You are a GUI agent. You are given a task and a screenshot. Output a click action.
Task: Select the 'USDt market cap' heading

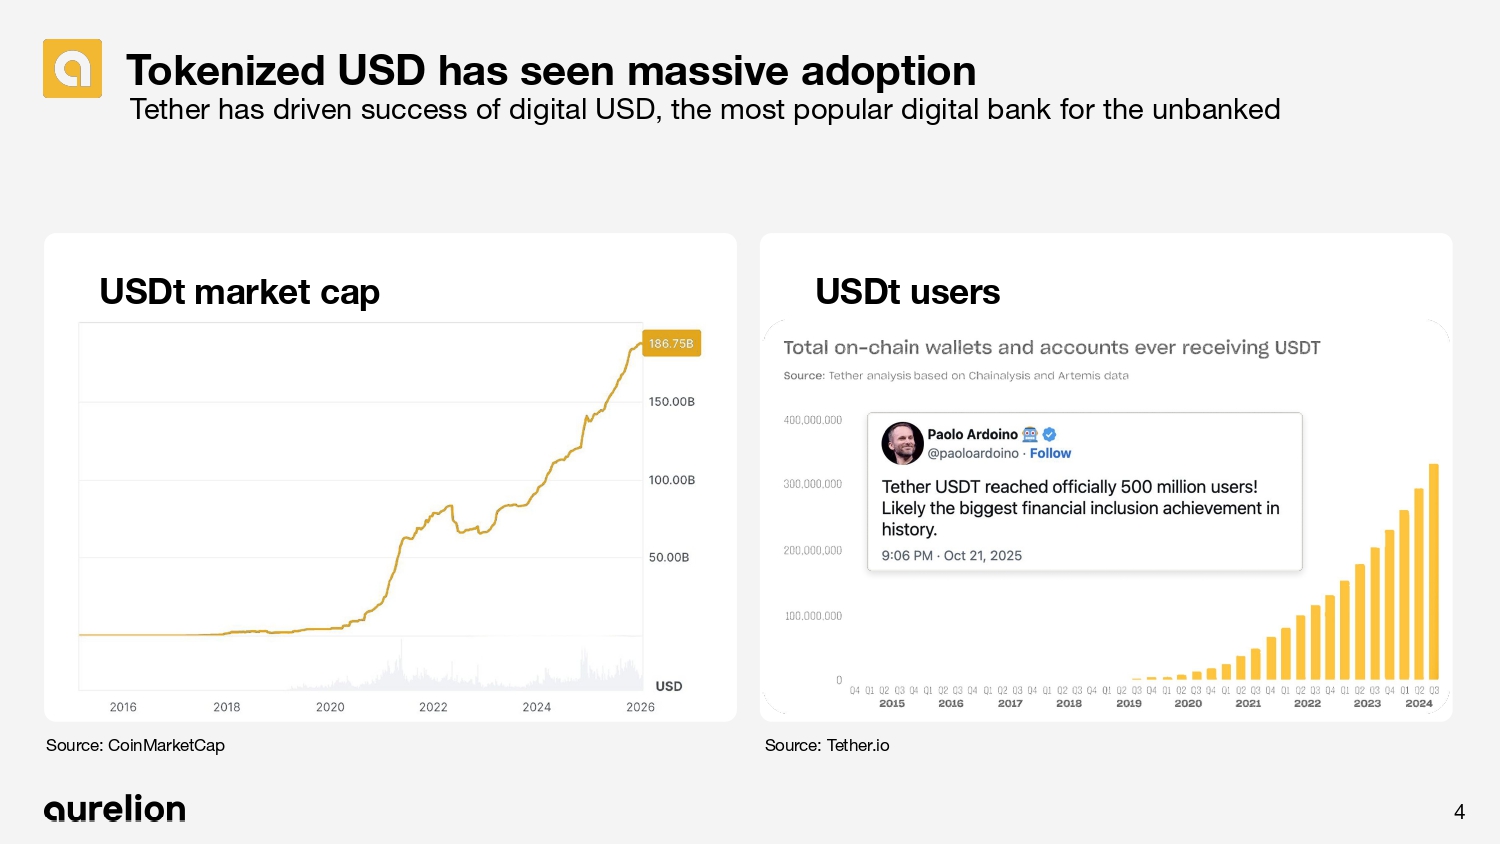(x=240, y=292)
